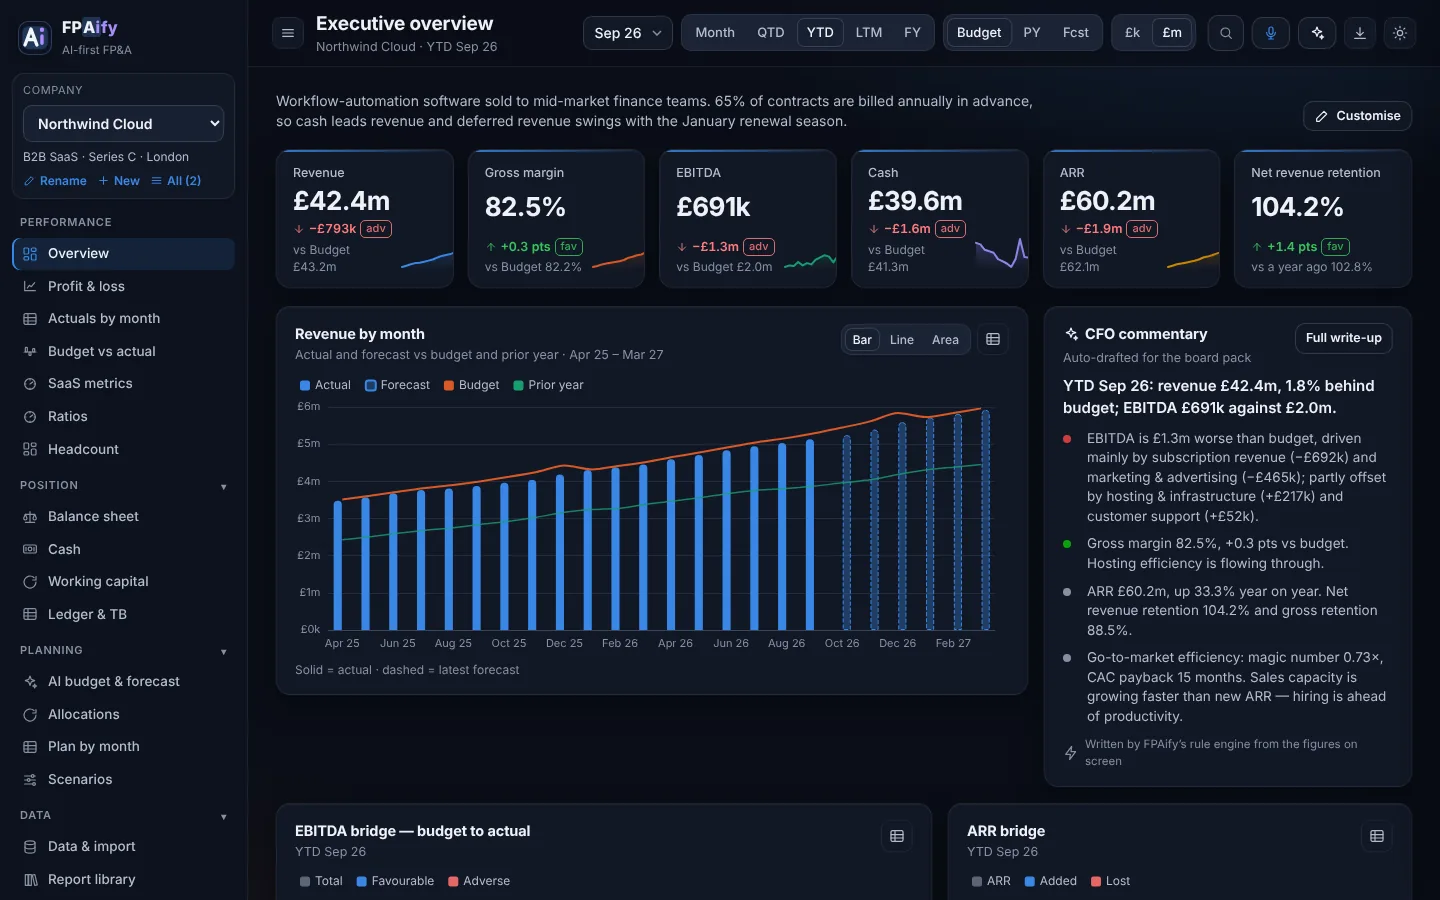Open the Scenarios page

123,780
